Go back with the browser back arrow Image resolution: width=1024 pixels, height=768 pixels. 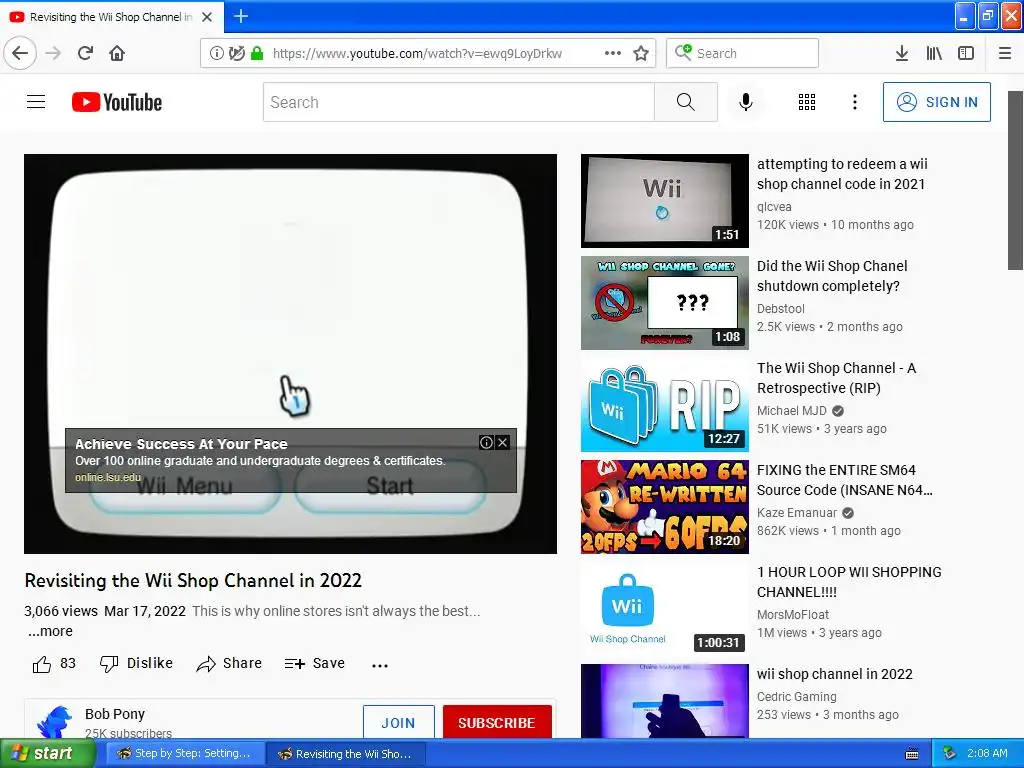point(20,53)
